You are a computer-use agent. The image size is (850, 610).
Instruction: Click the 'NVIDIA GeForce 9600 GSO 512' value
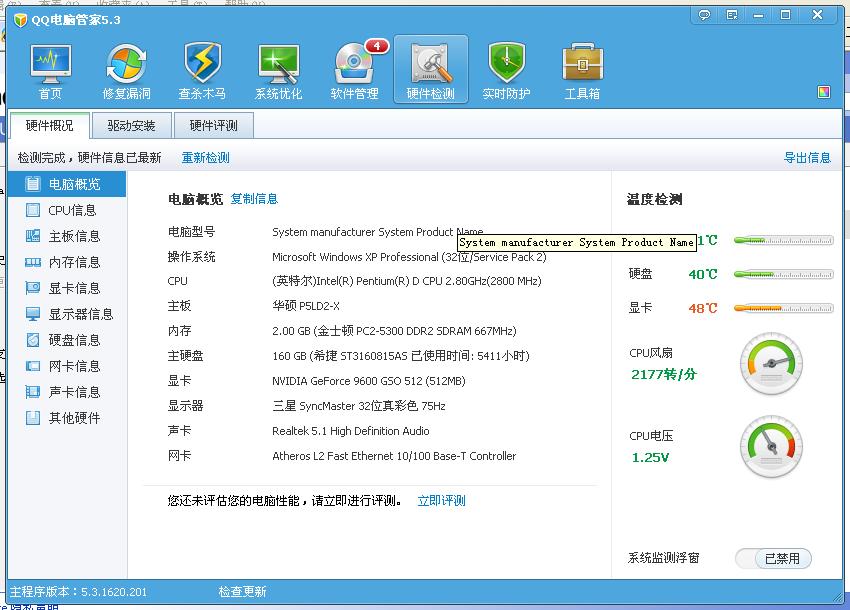[369, 381]
